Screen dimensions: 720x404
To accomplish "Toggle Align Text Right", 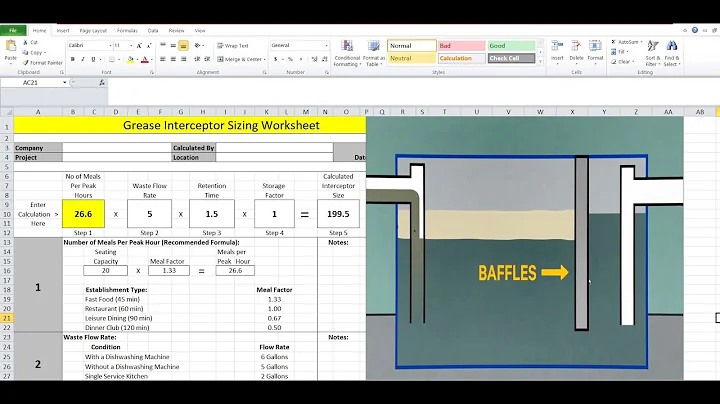I will pos(183,59).
